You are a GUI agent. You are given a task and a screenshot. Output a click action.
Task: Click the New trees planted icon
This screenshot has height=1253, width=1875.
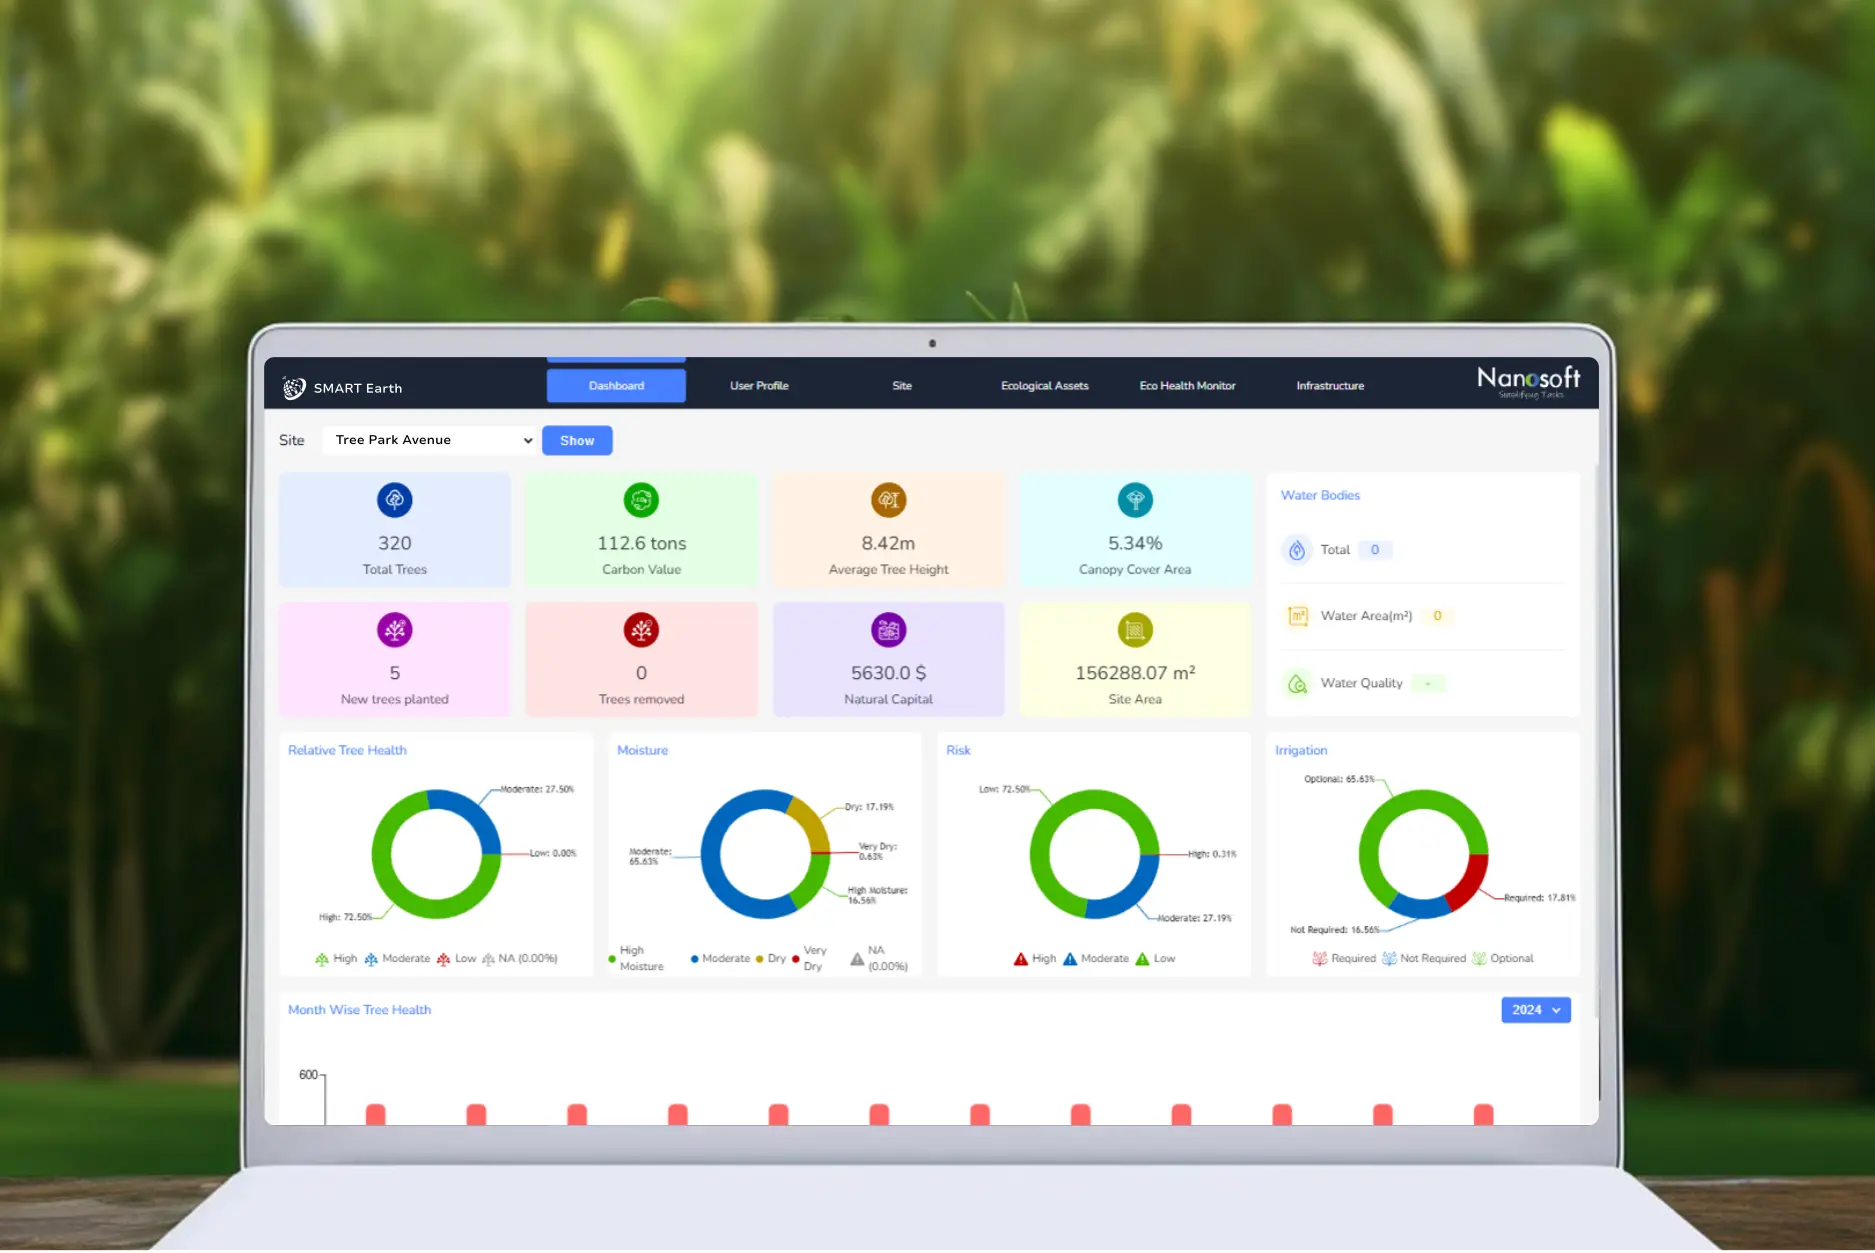(x=394, y=630)
